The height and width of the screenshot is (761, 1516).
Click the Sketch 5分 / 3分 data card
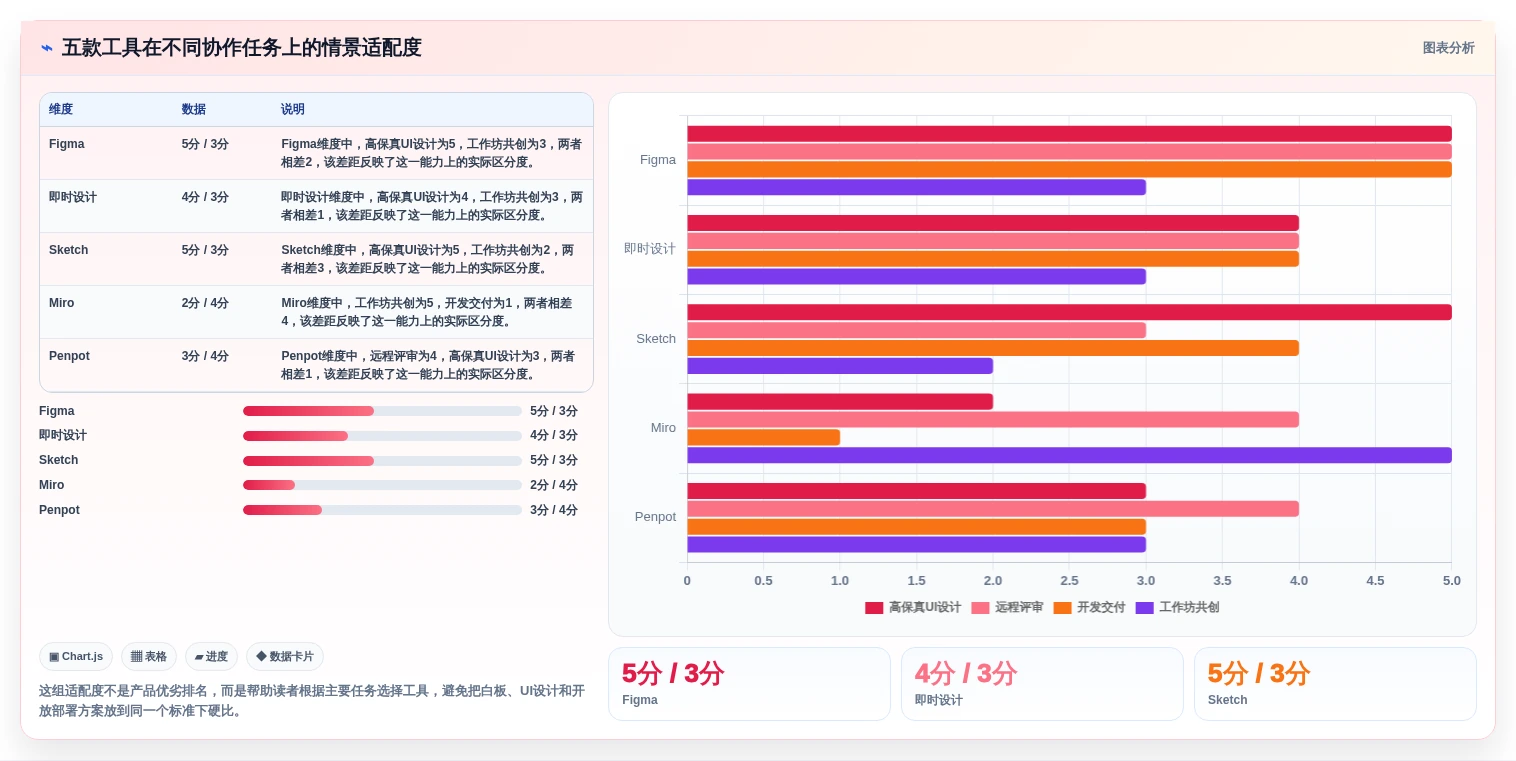click(x=1335, y=684)
